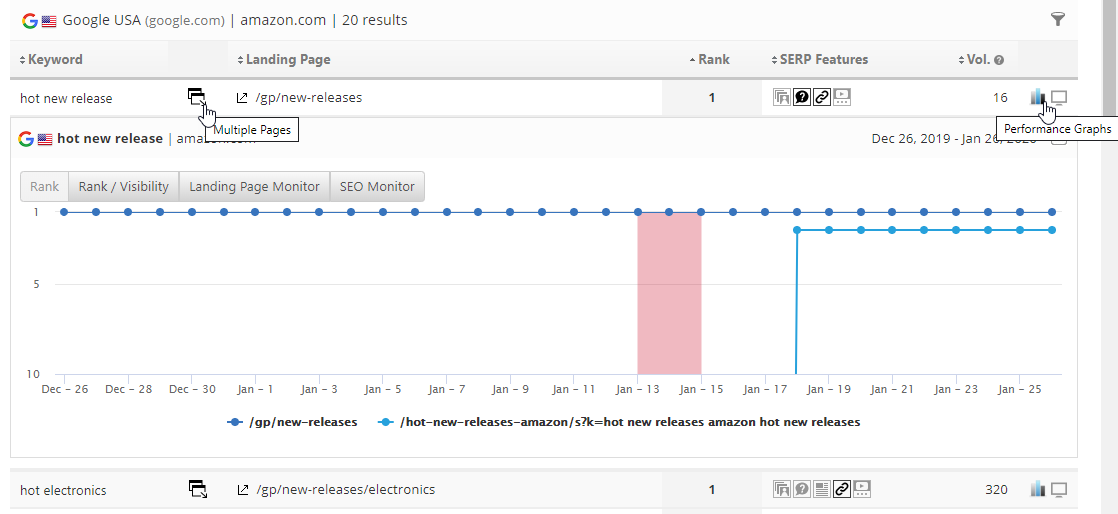Sort table by SERP Features column
This screenshot has height=514, width=1118.
point(820,60)
